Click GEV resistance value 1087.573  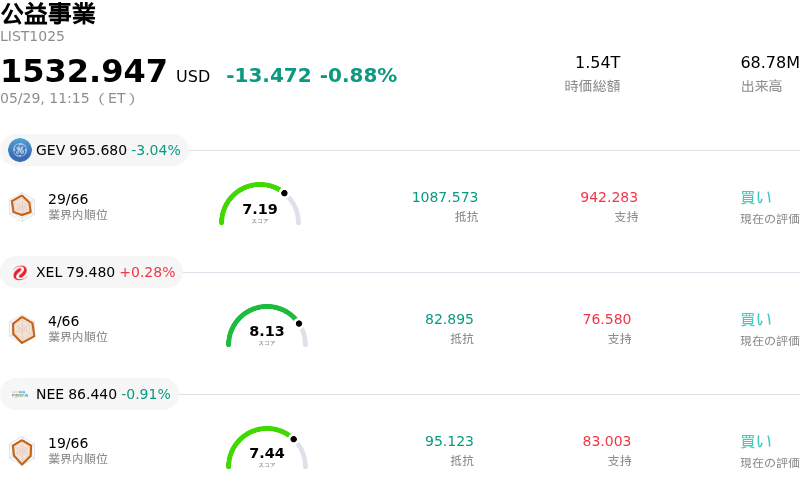445,197
